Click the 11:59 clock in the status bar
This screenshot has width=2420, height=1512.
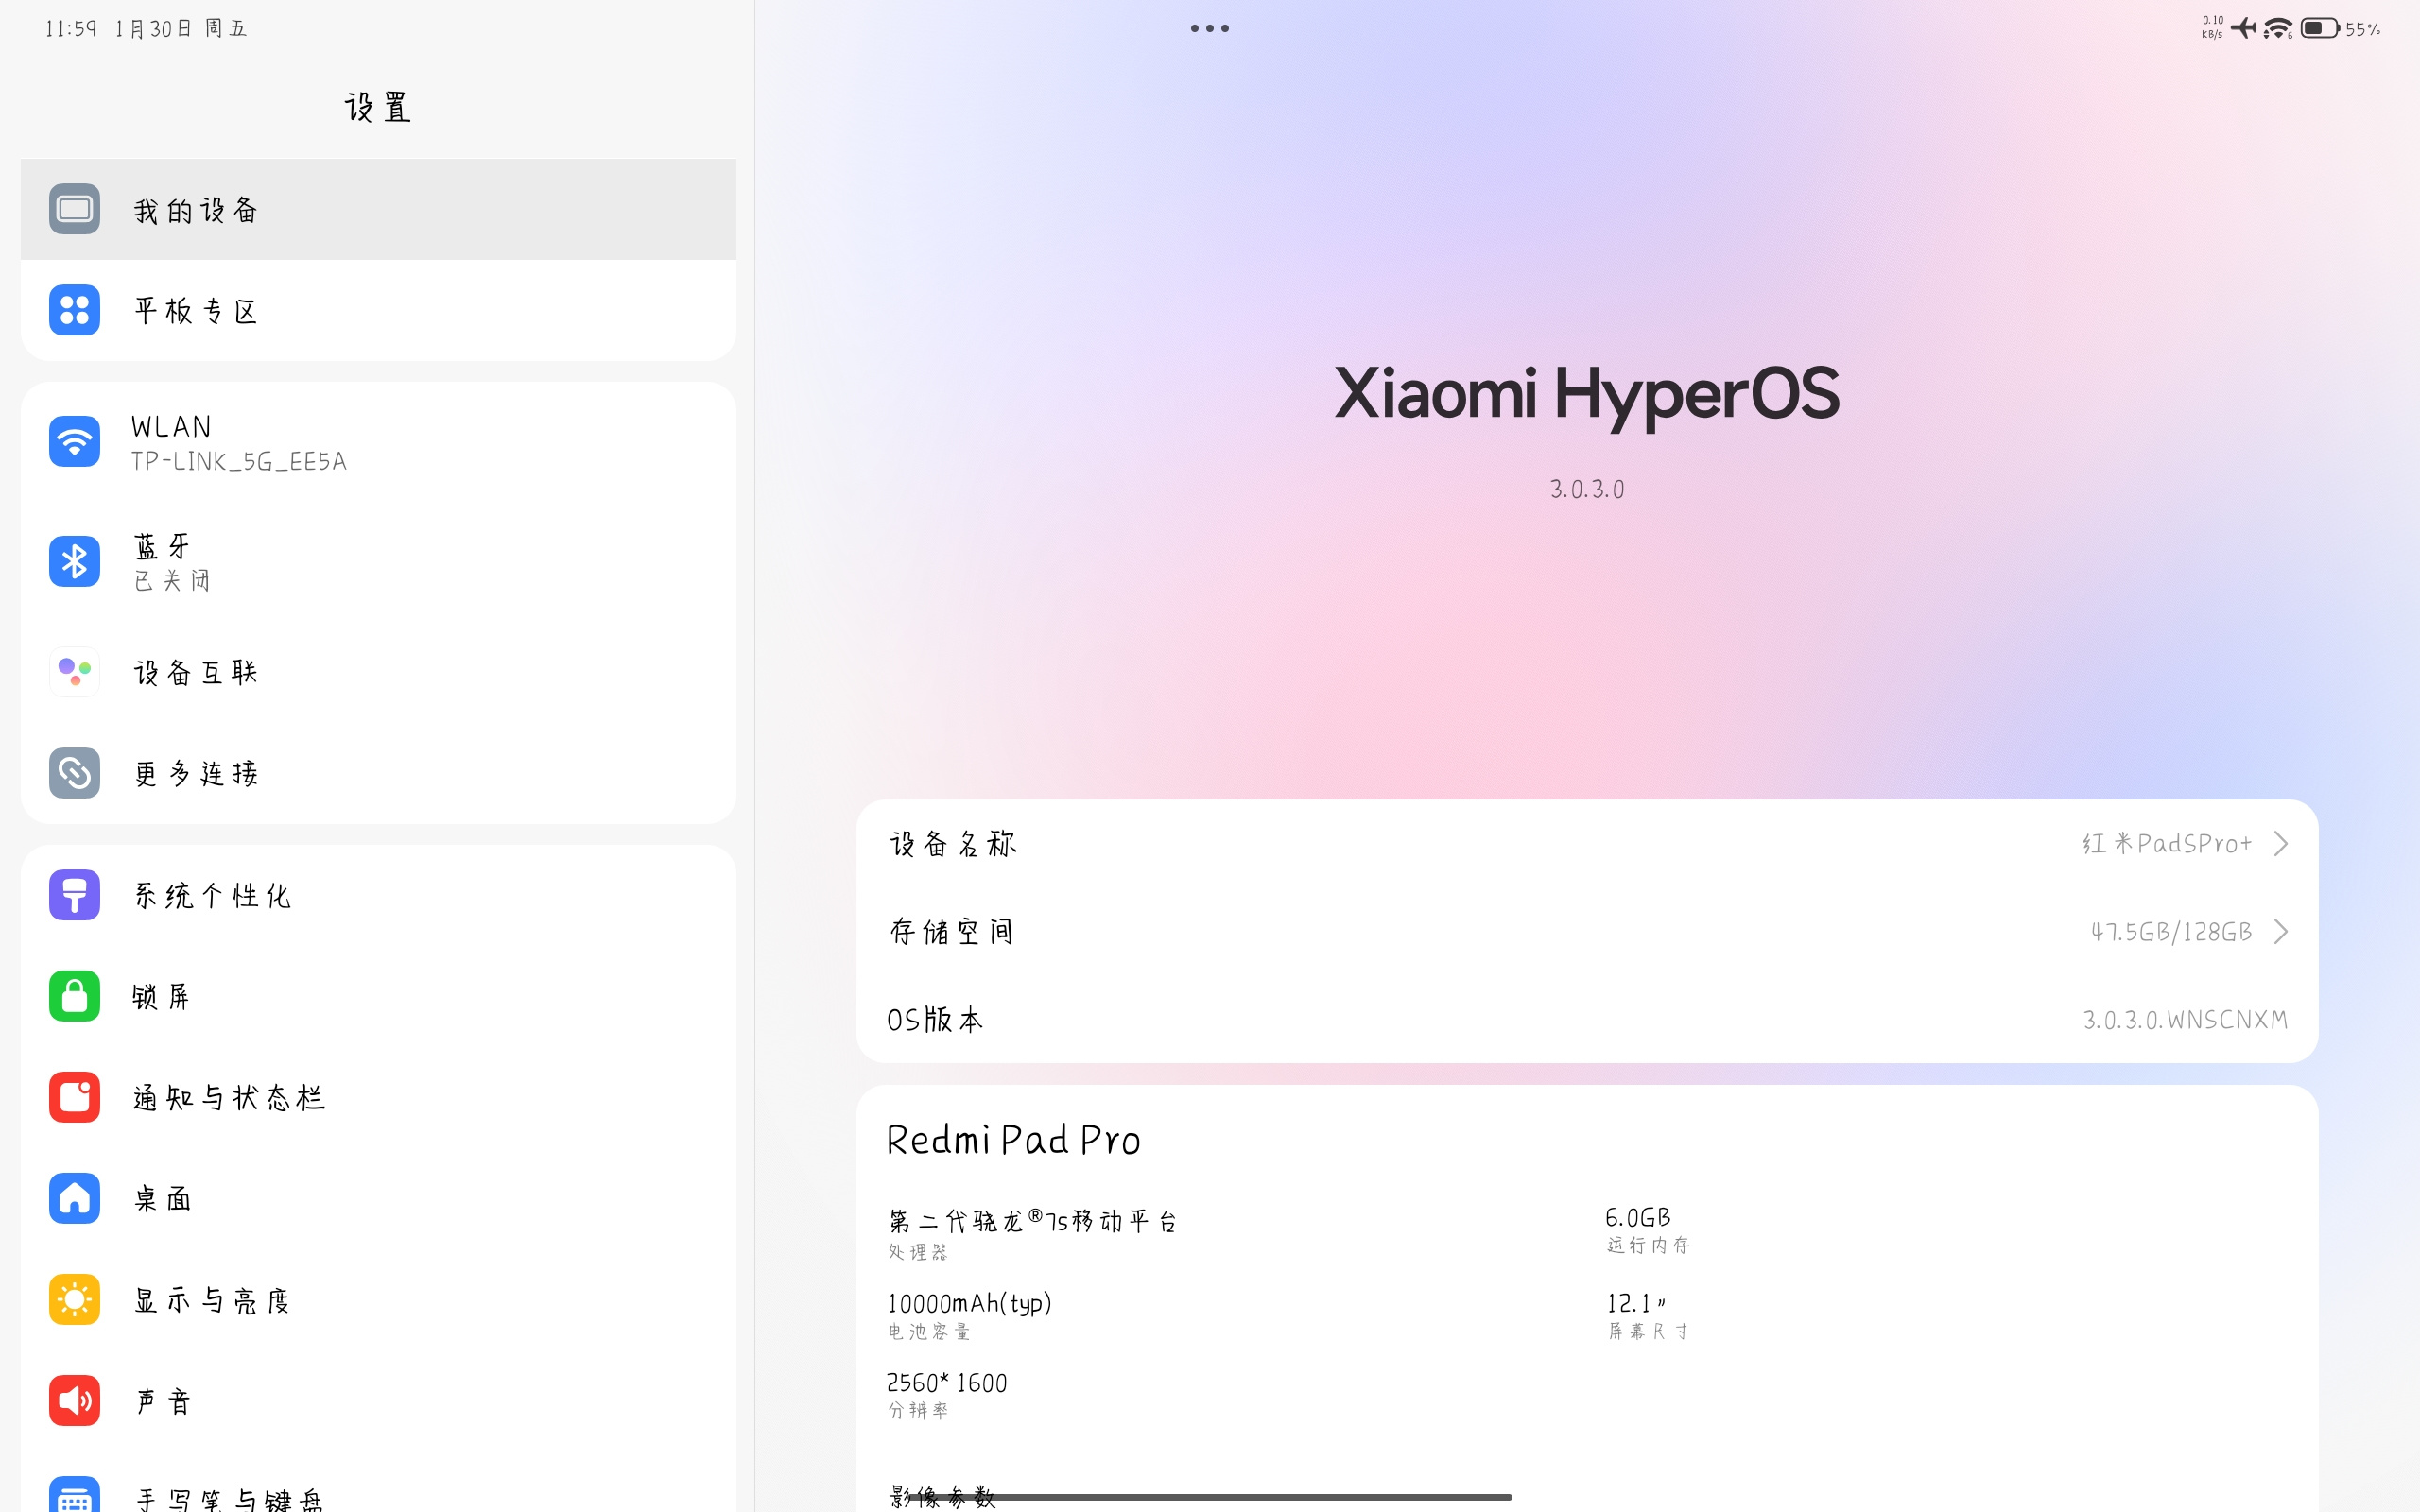pos(70,28)
